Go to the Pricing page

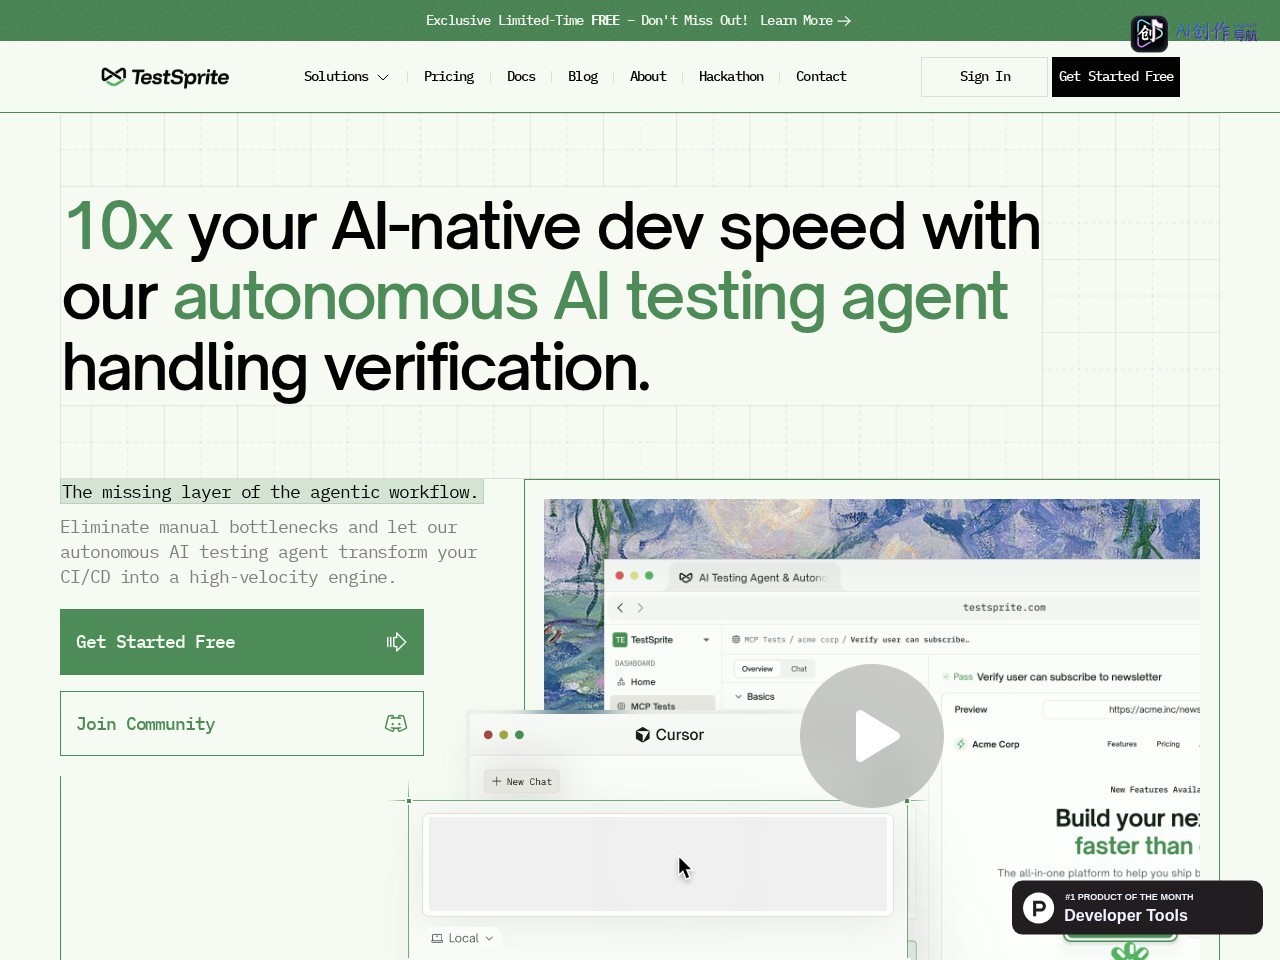coord(449,77)
